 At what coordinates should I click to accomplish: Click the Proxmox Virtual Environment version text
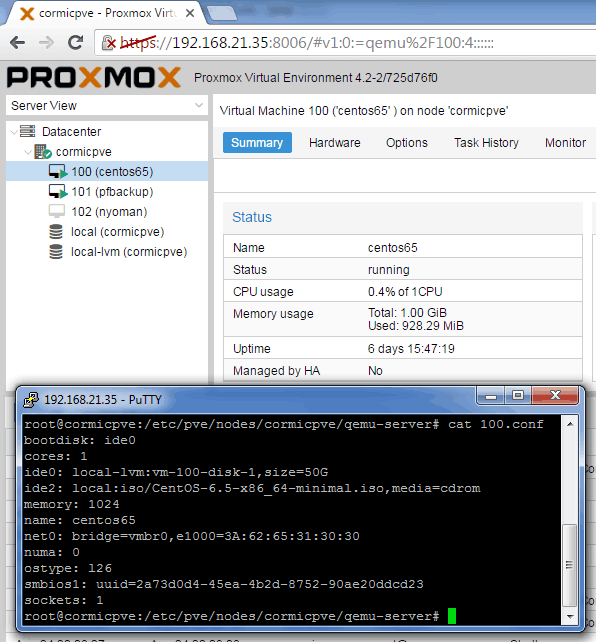[316, 78]
